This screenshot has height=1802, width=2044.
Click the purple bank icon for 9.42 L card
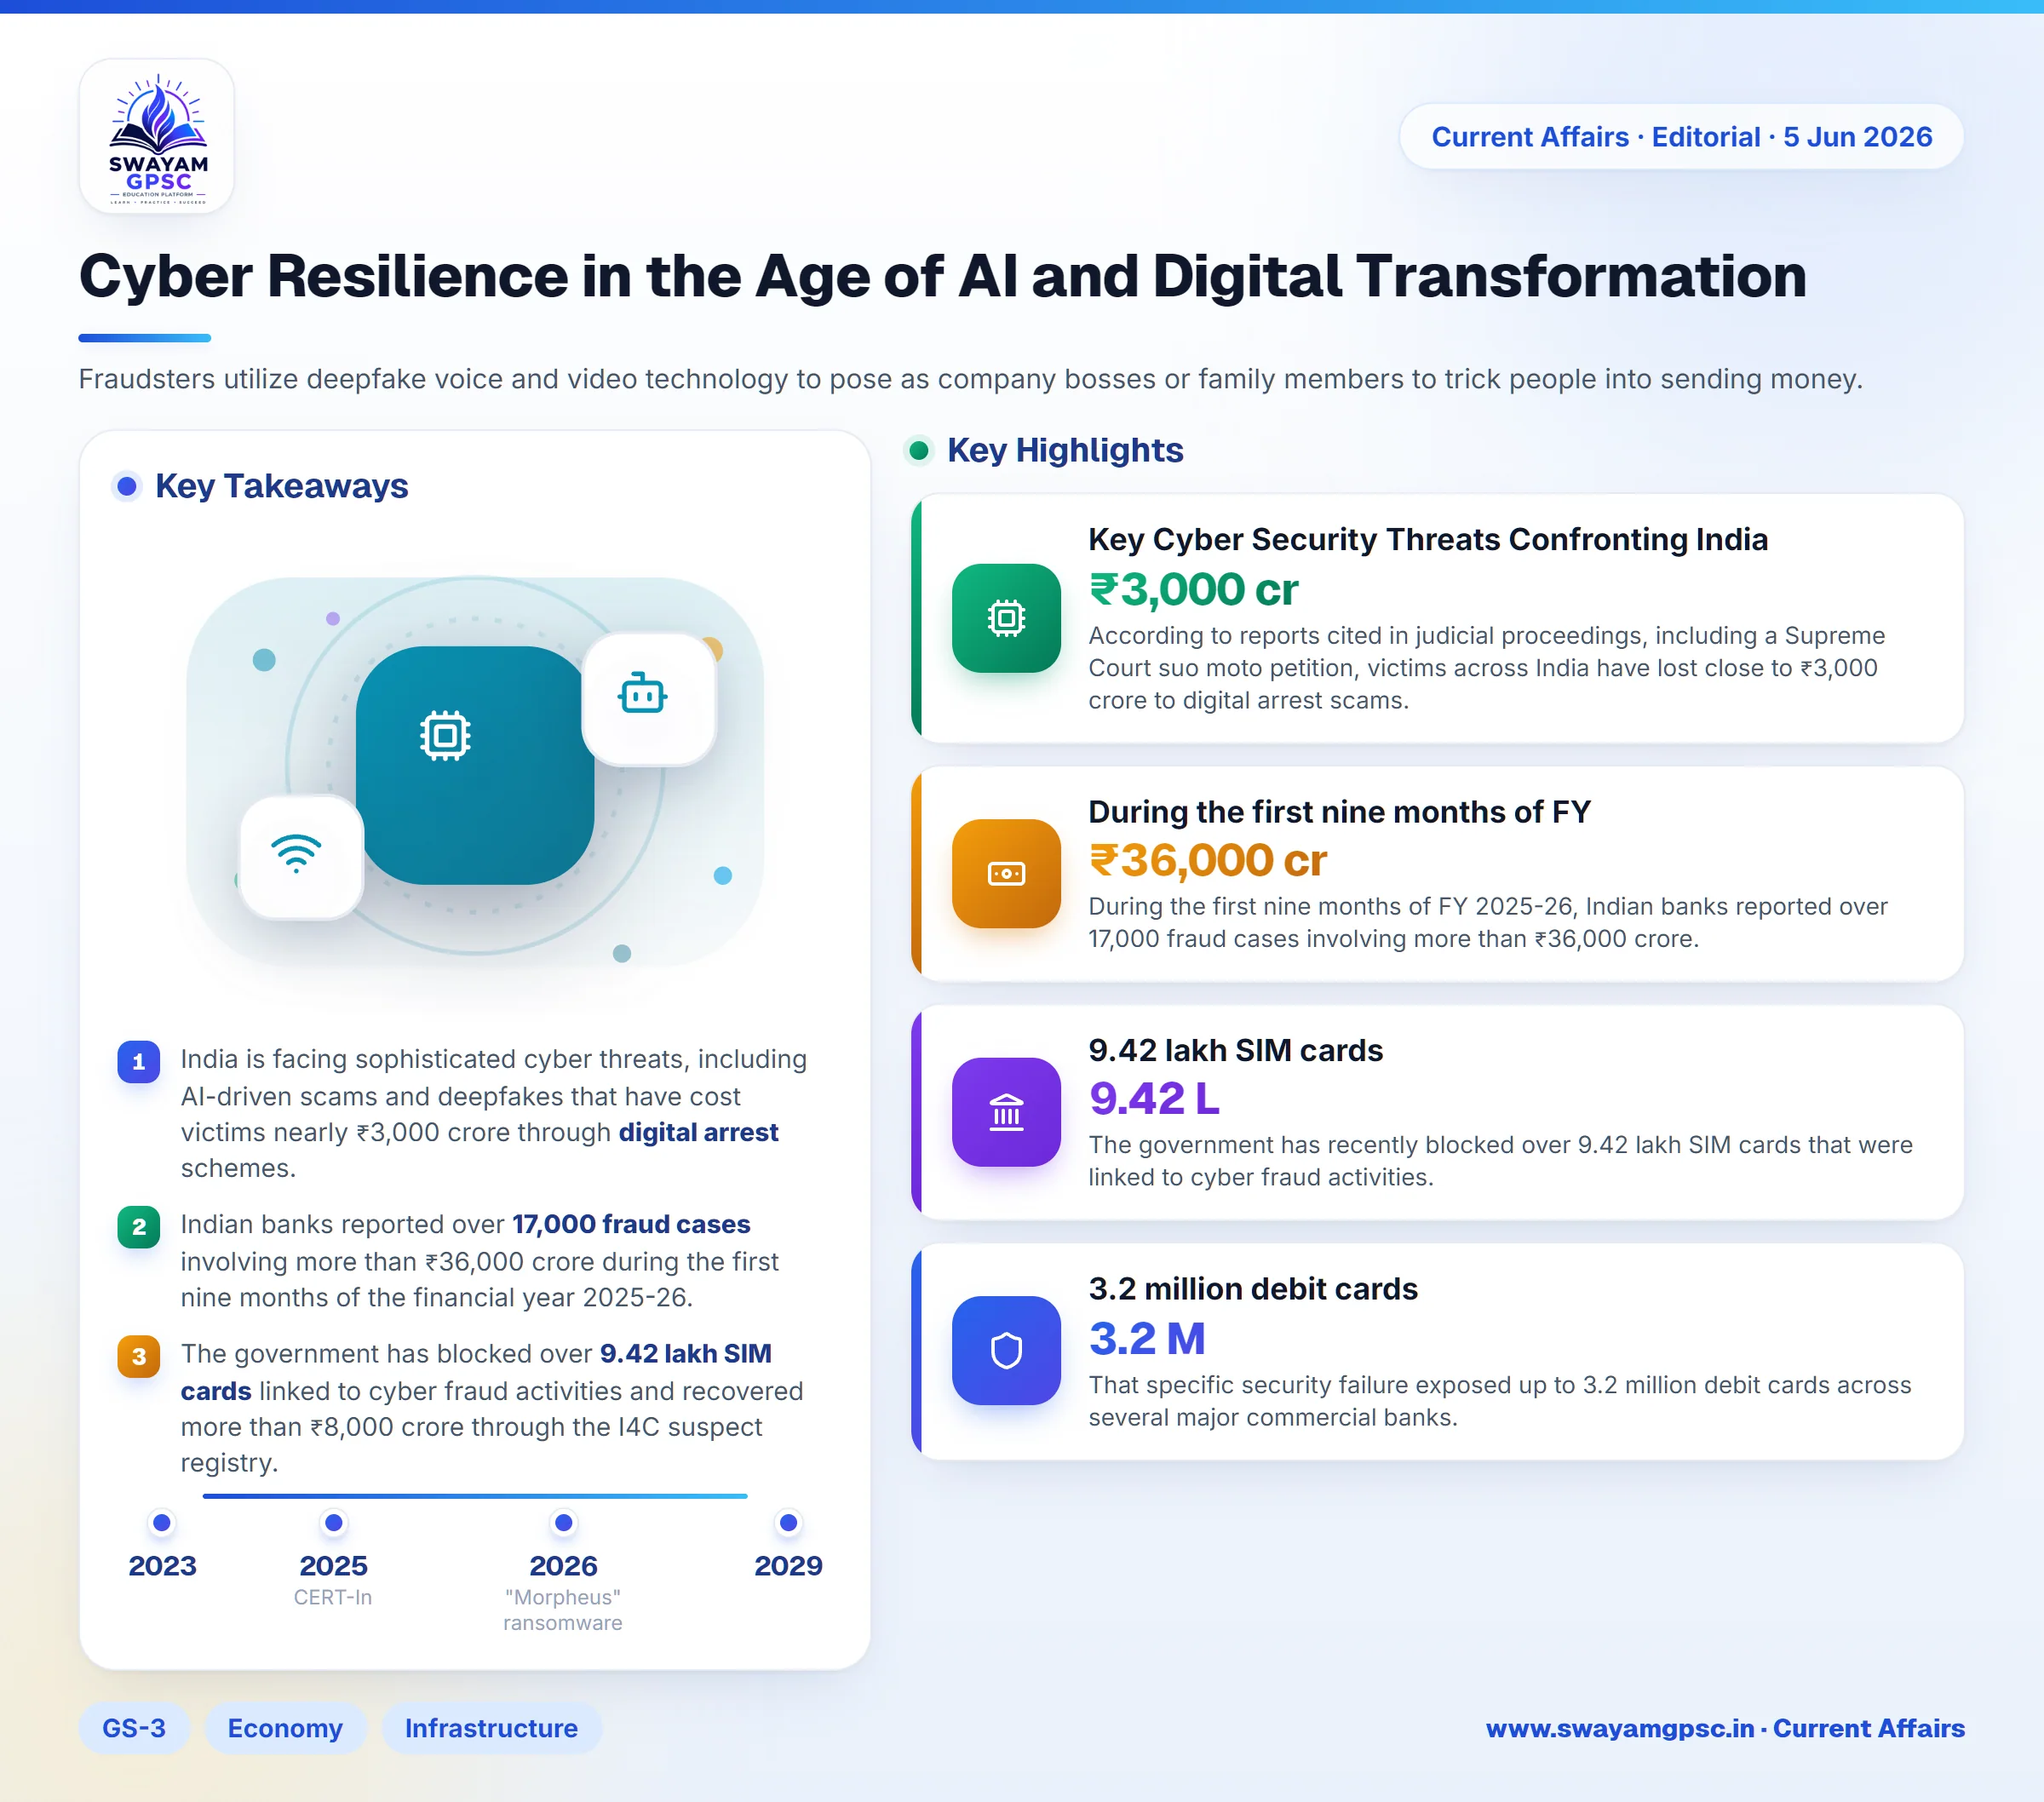1006,1112
